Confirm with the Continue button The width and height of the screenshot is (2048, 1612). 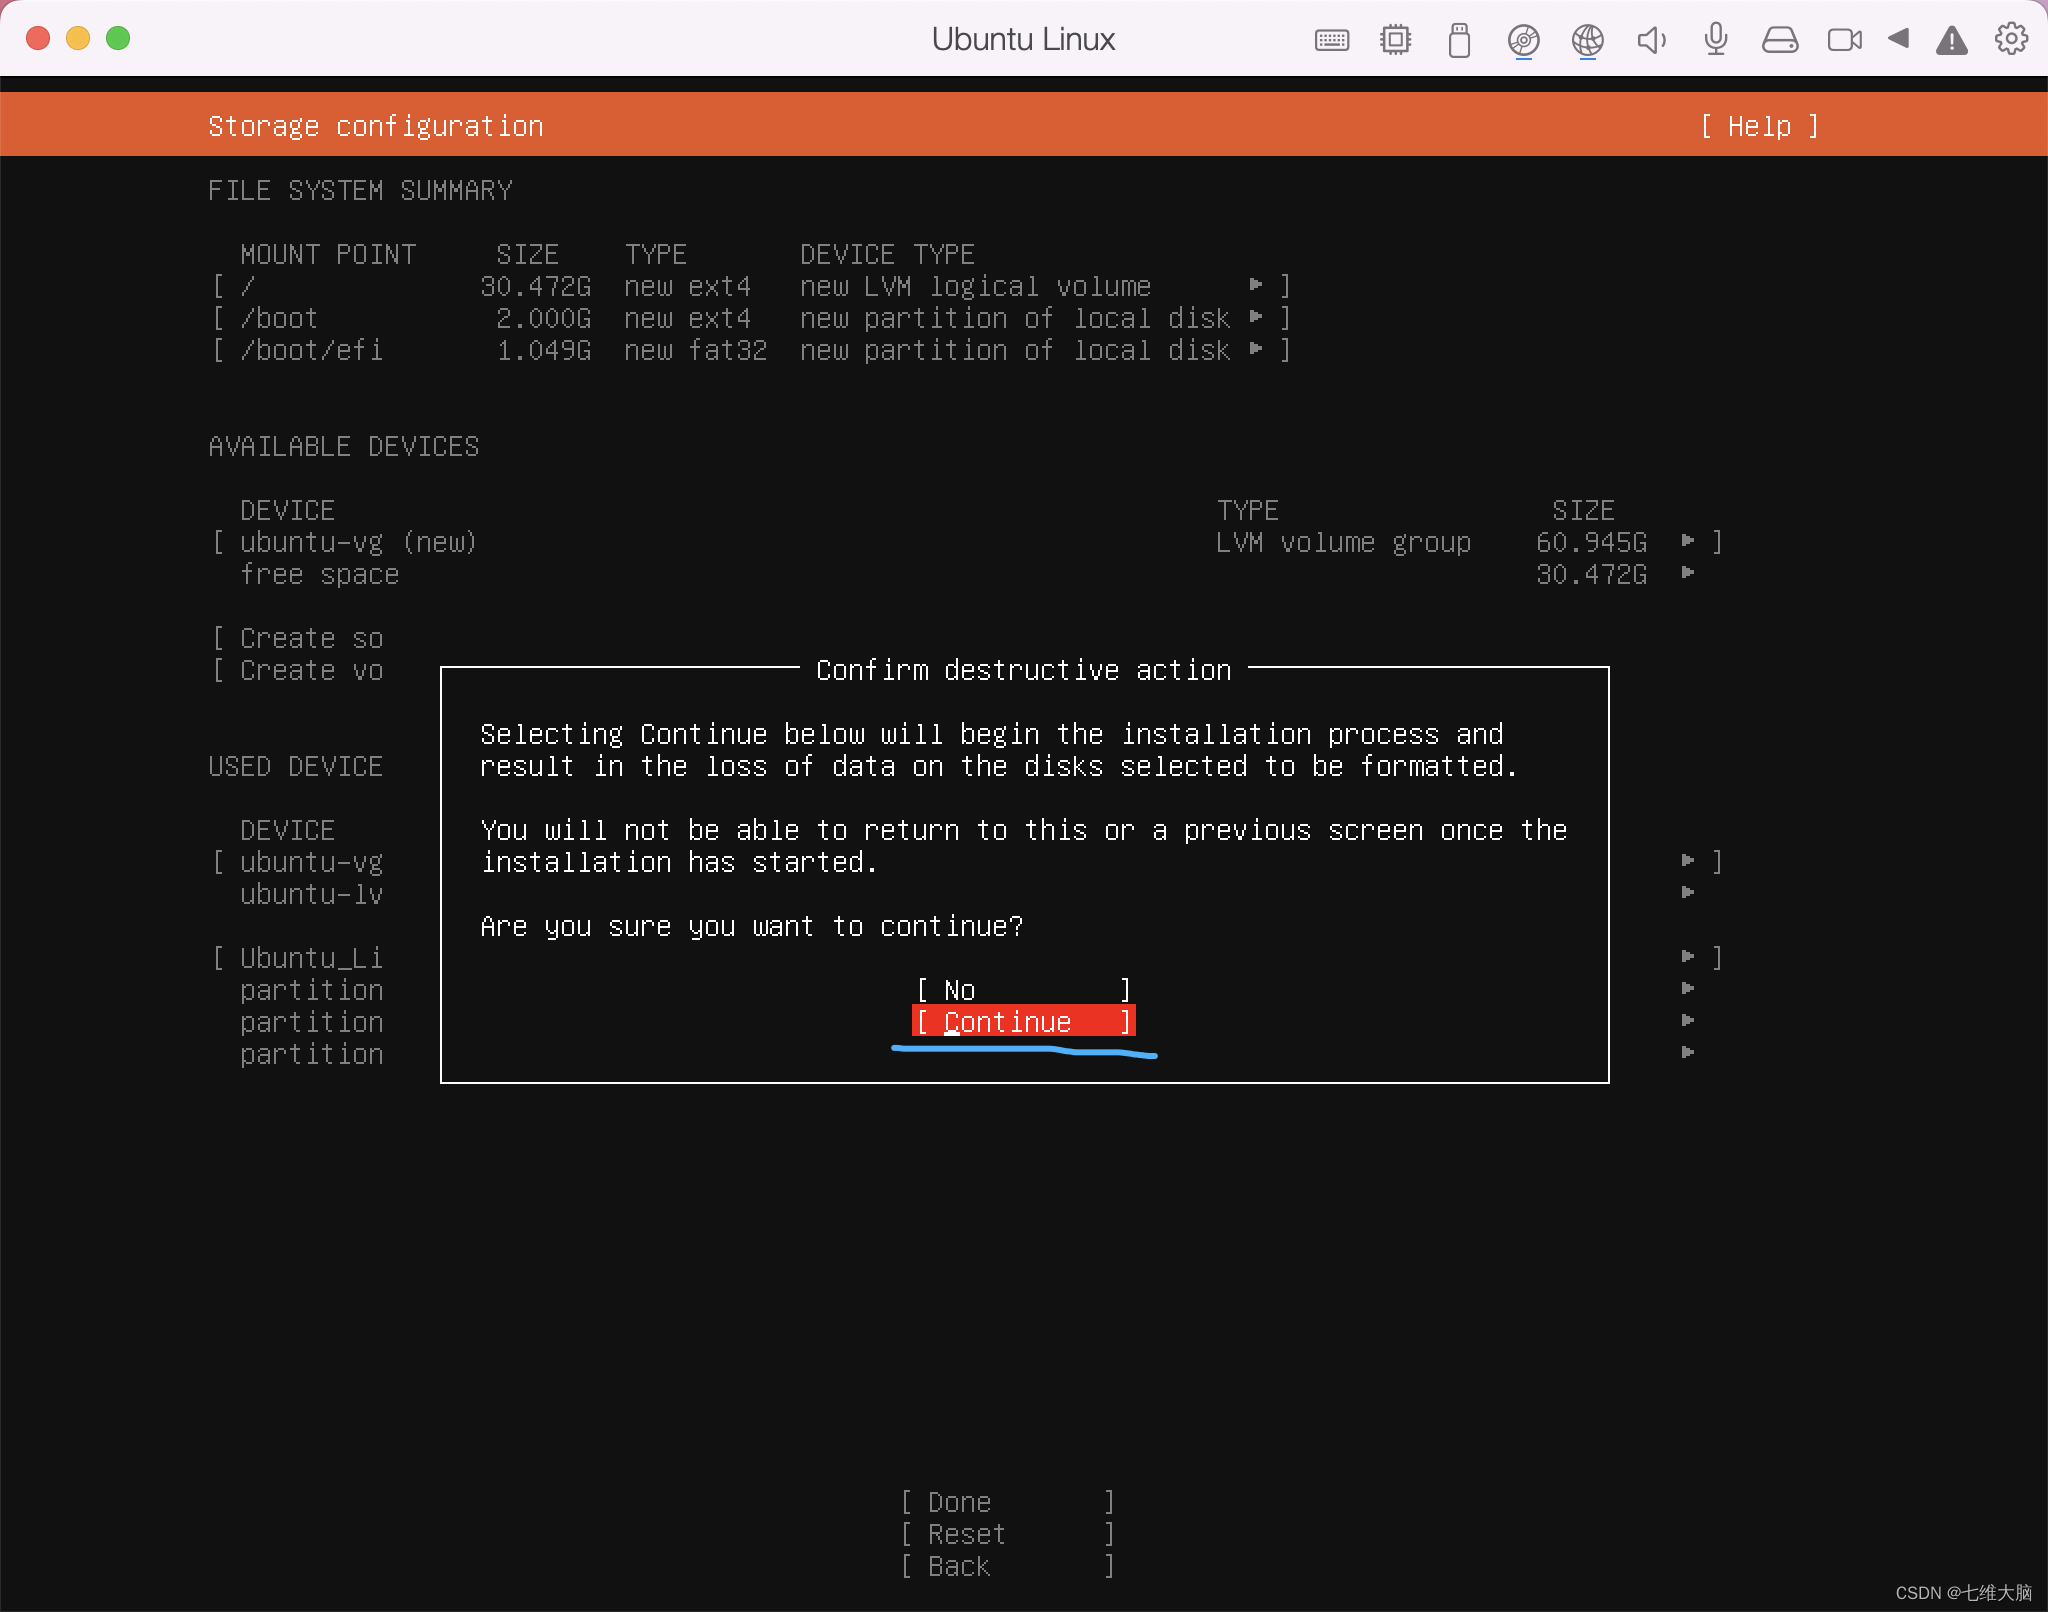pos(1023,1021)
